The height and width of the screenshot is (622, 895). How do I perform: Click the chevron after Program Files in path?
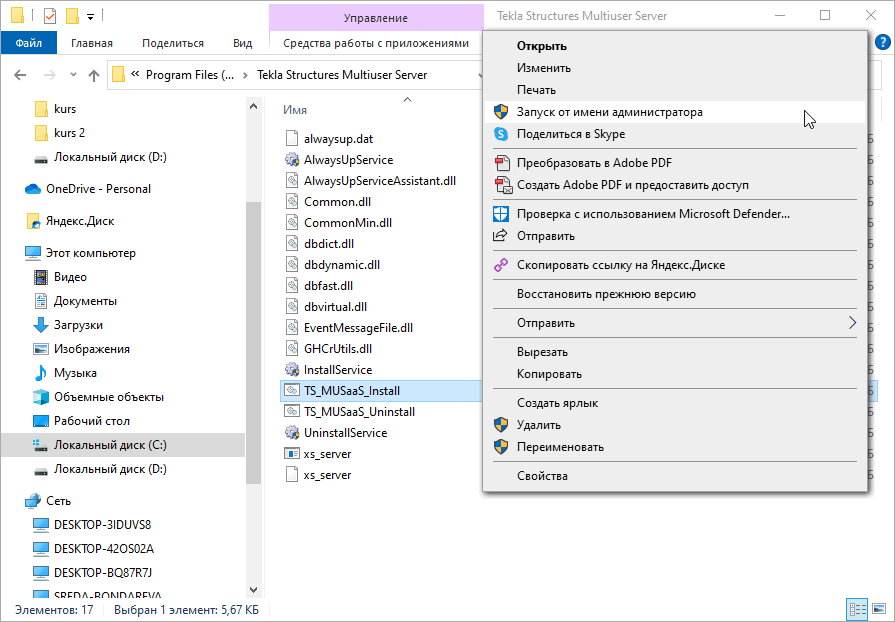pos(245,75)
